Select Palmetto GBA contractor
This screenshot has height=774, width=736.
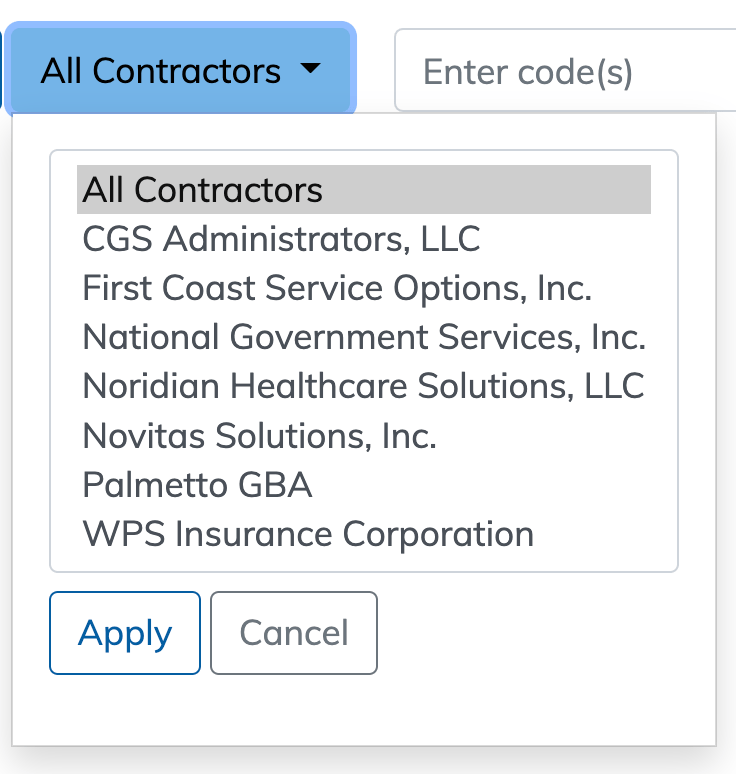pyautogui.click(x=197, y=485)
